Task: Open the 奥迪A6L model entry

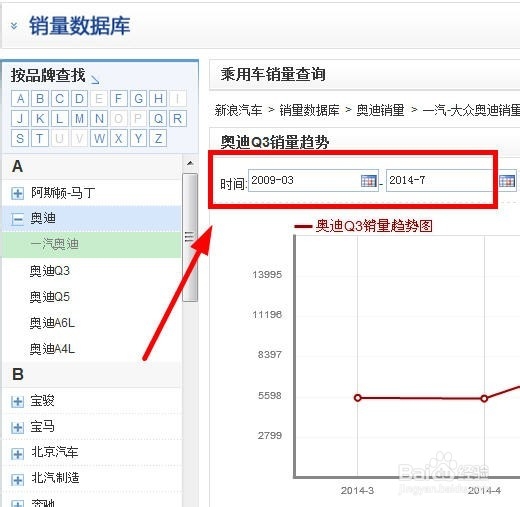Action: pos(52,323)
